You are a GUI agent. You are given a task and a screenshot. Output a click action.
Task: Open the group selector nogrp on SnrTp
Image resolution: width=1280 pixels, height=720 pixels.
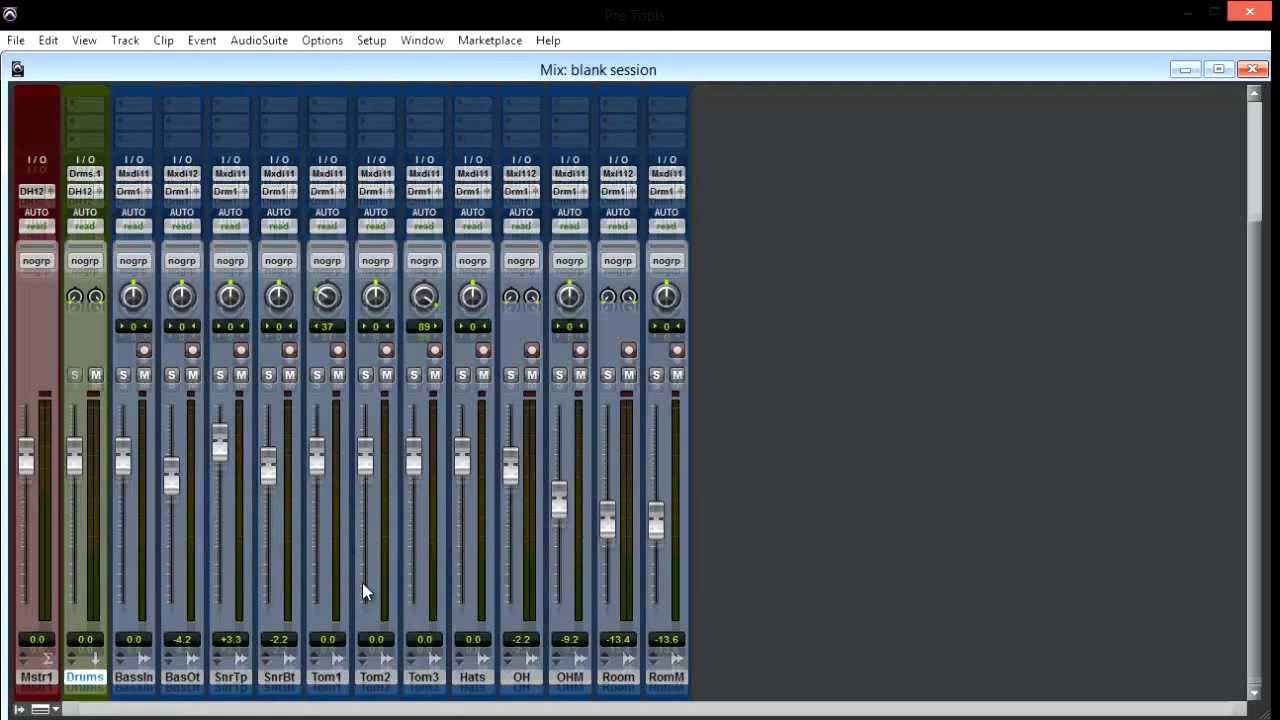(x=230, y=261)
